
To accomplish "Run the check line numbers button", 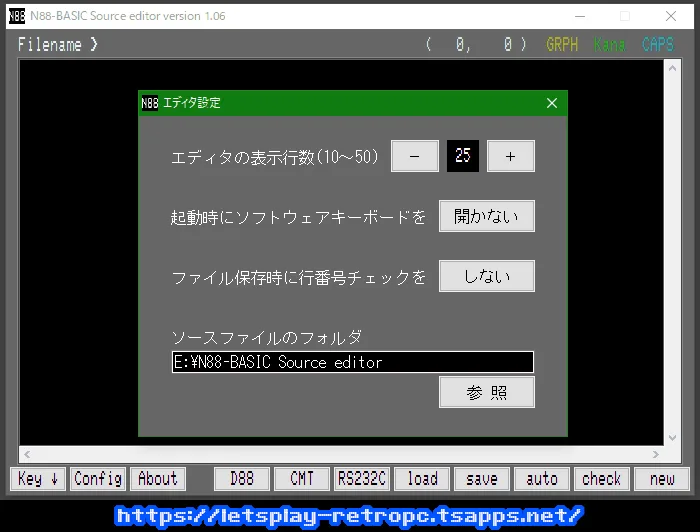I will tap(602, 479).
